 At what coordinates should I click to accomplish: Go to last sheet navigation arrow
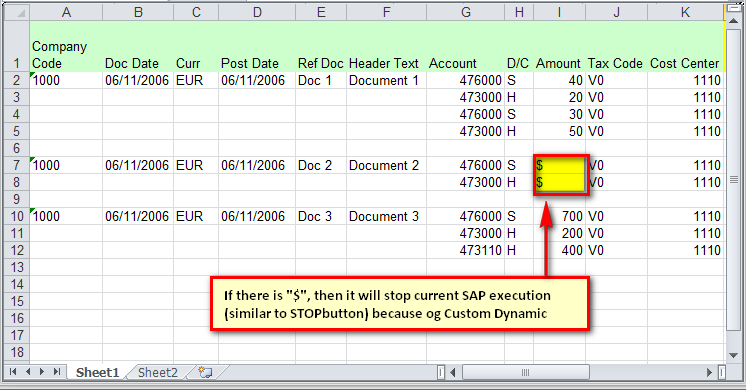[57, 372]
